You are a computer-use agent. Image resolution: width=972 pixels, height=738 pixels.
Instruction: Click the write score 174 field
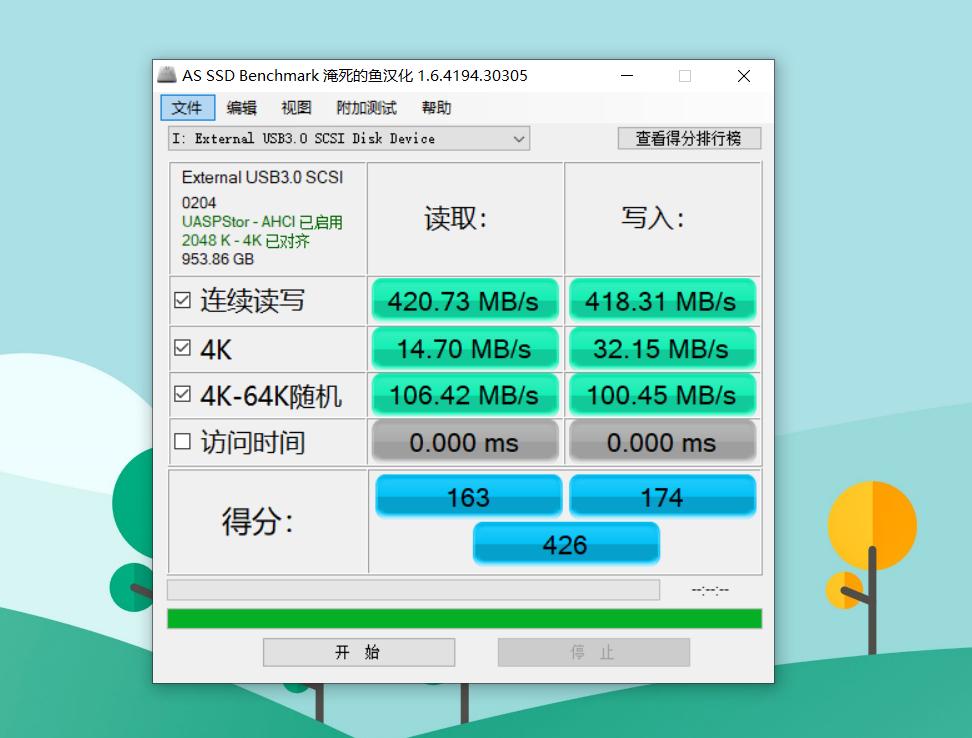662,496
